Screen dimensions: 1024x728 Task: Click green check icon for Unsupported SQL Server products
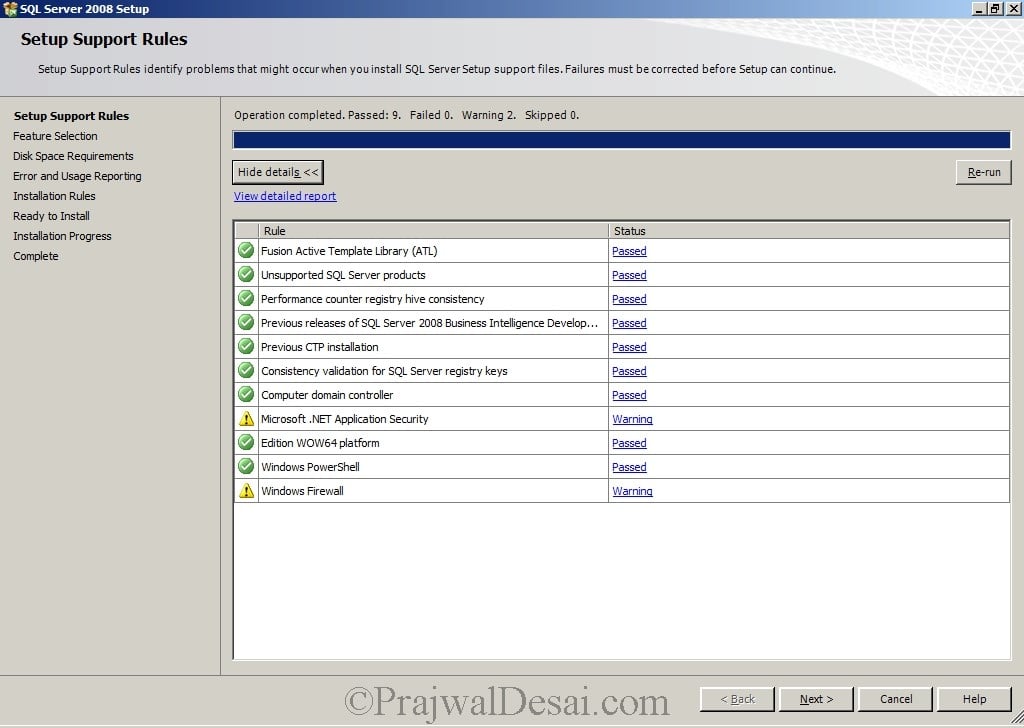(246, 274)
